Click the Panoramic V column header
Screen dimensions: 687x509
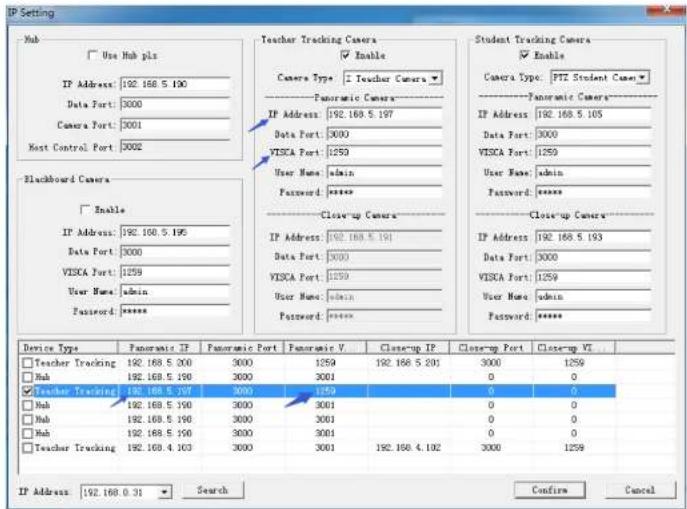point(325,348)
